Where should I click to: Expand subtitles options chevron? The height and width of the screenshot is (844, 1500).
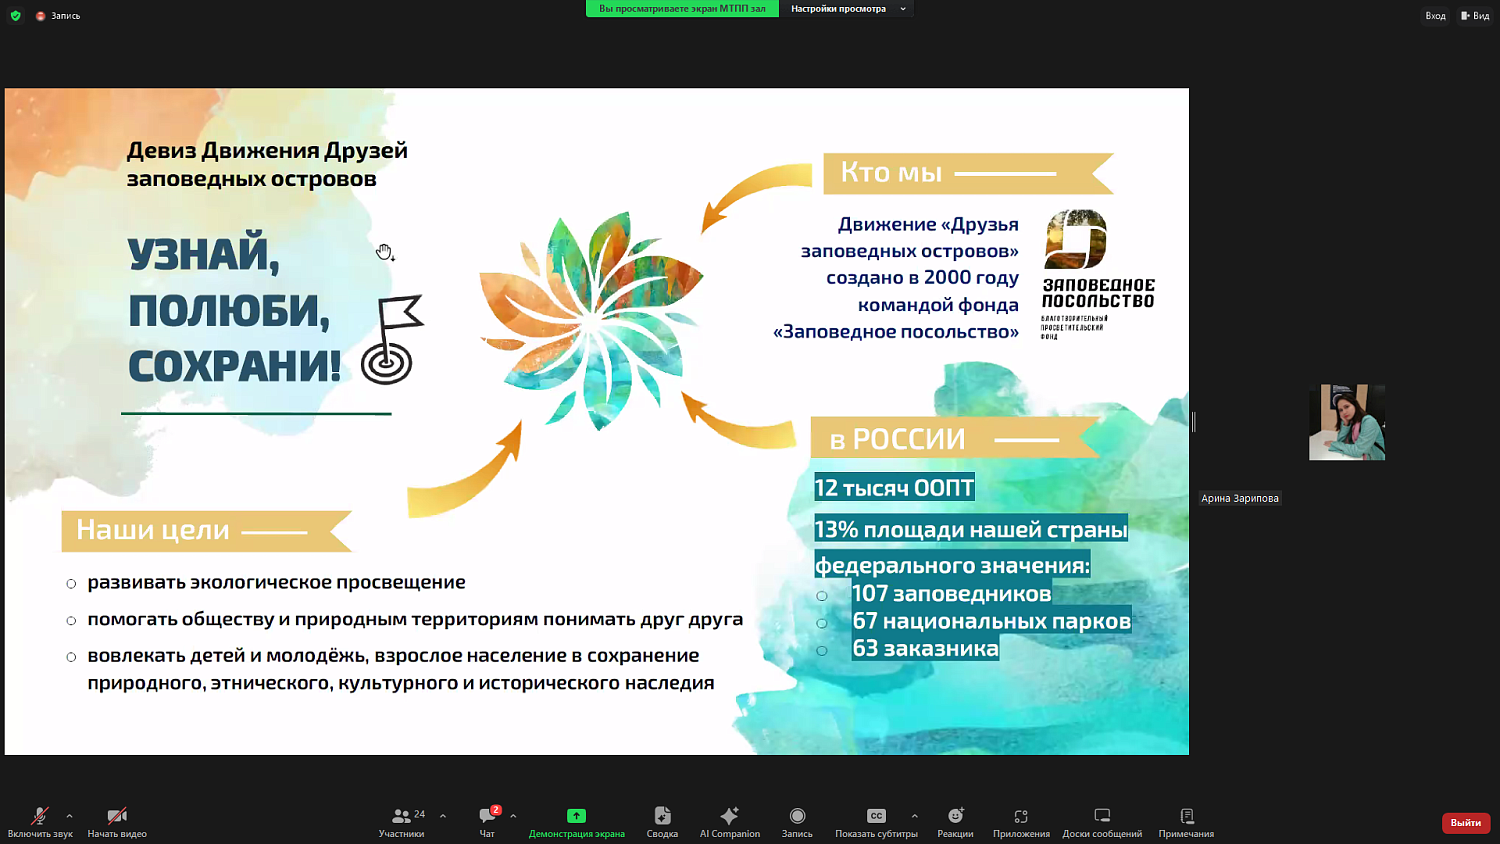(913, 815)
